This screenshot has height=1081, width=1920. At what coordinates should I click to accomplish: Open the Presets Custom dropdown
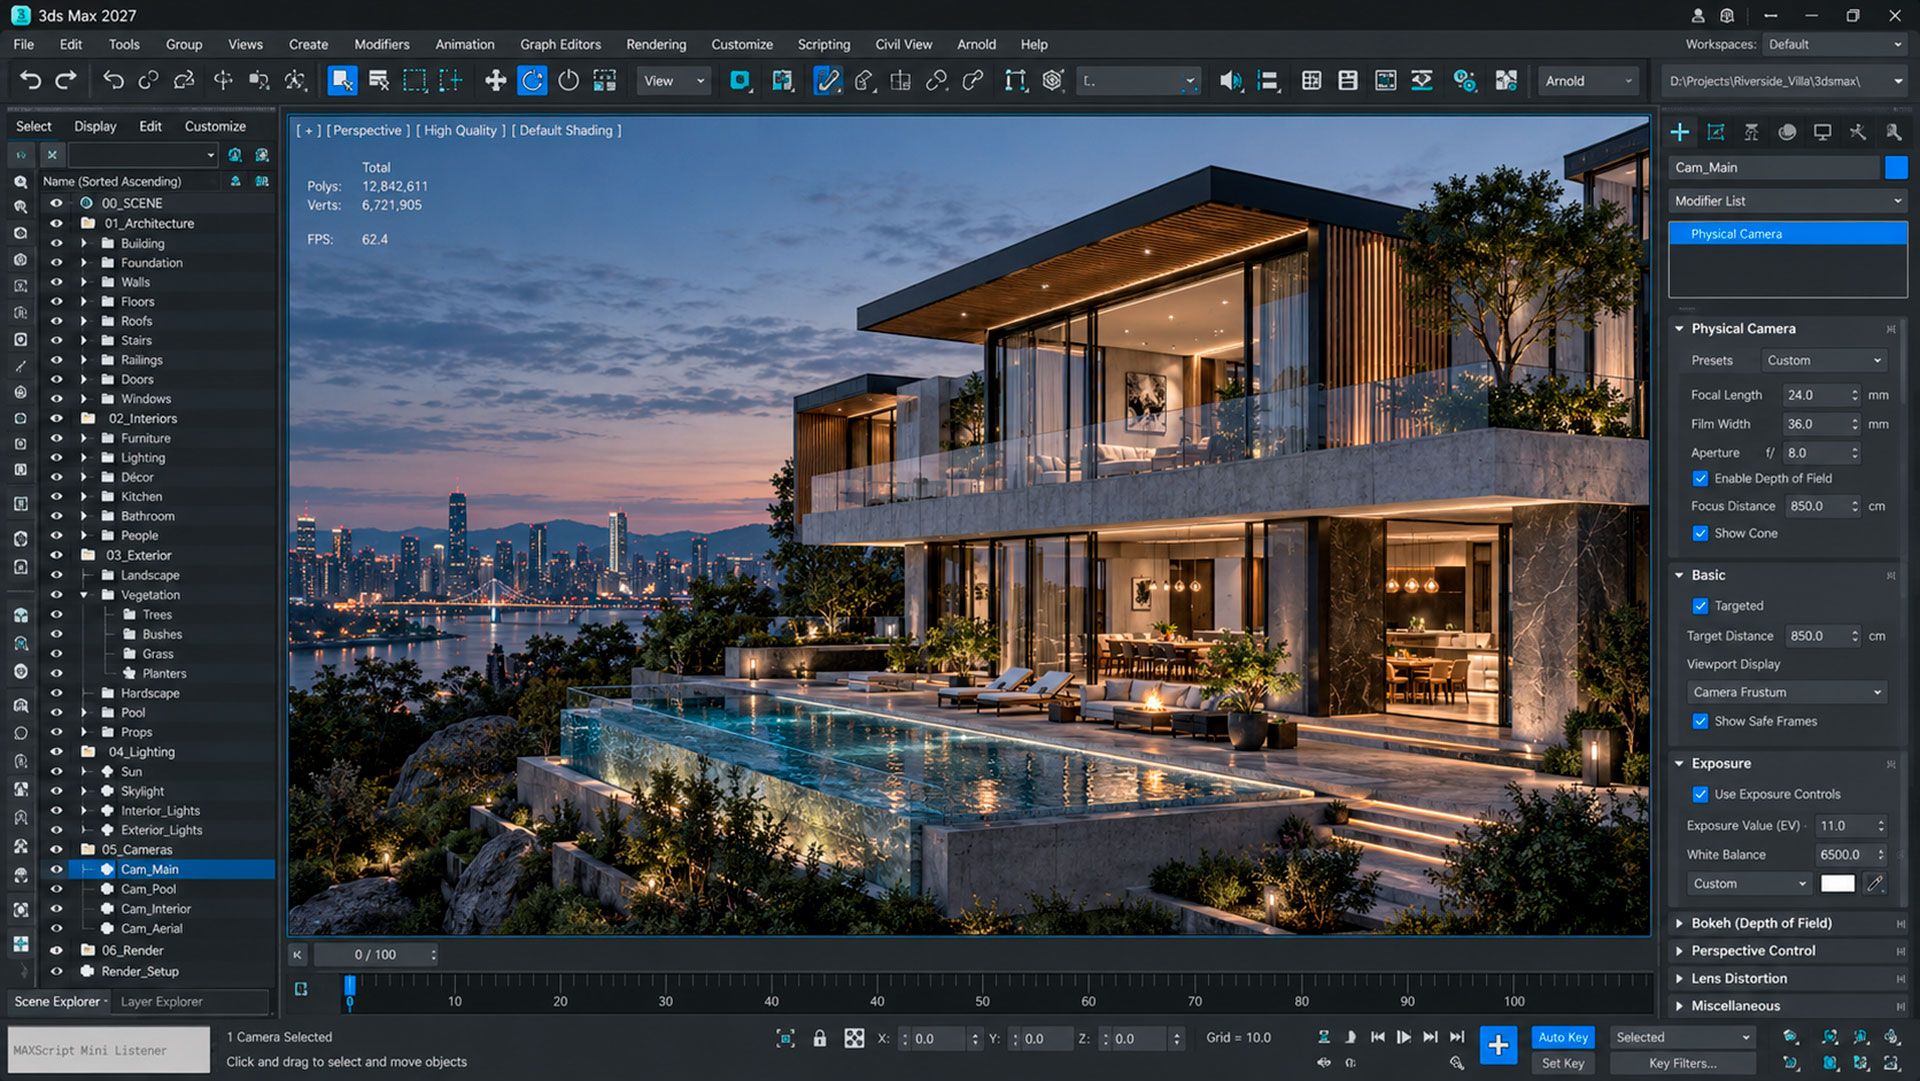pos(1824,360)
